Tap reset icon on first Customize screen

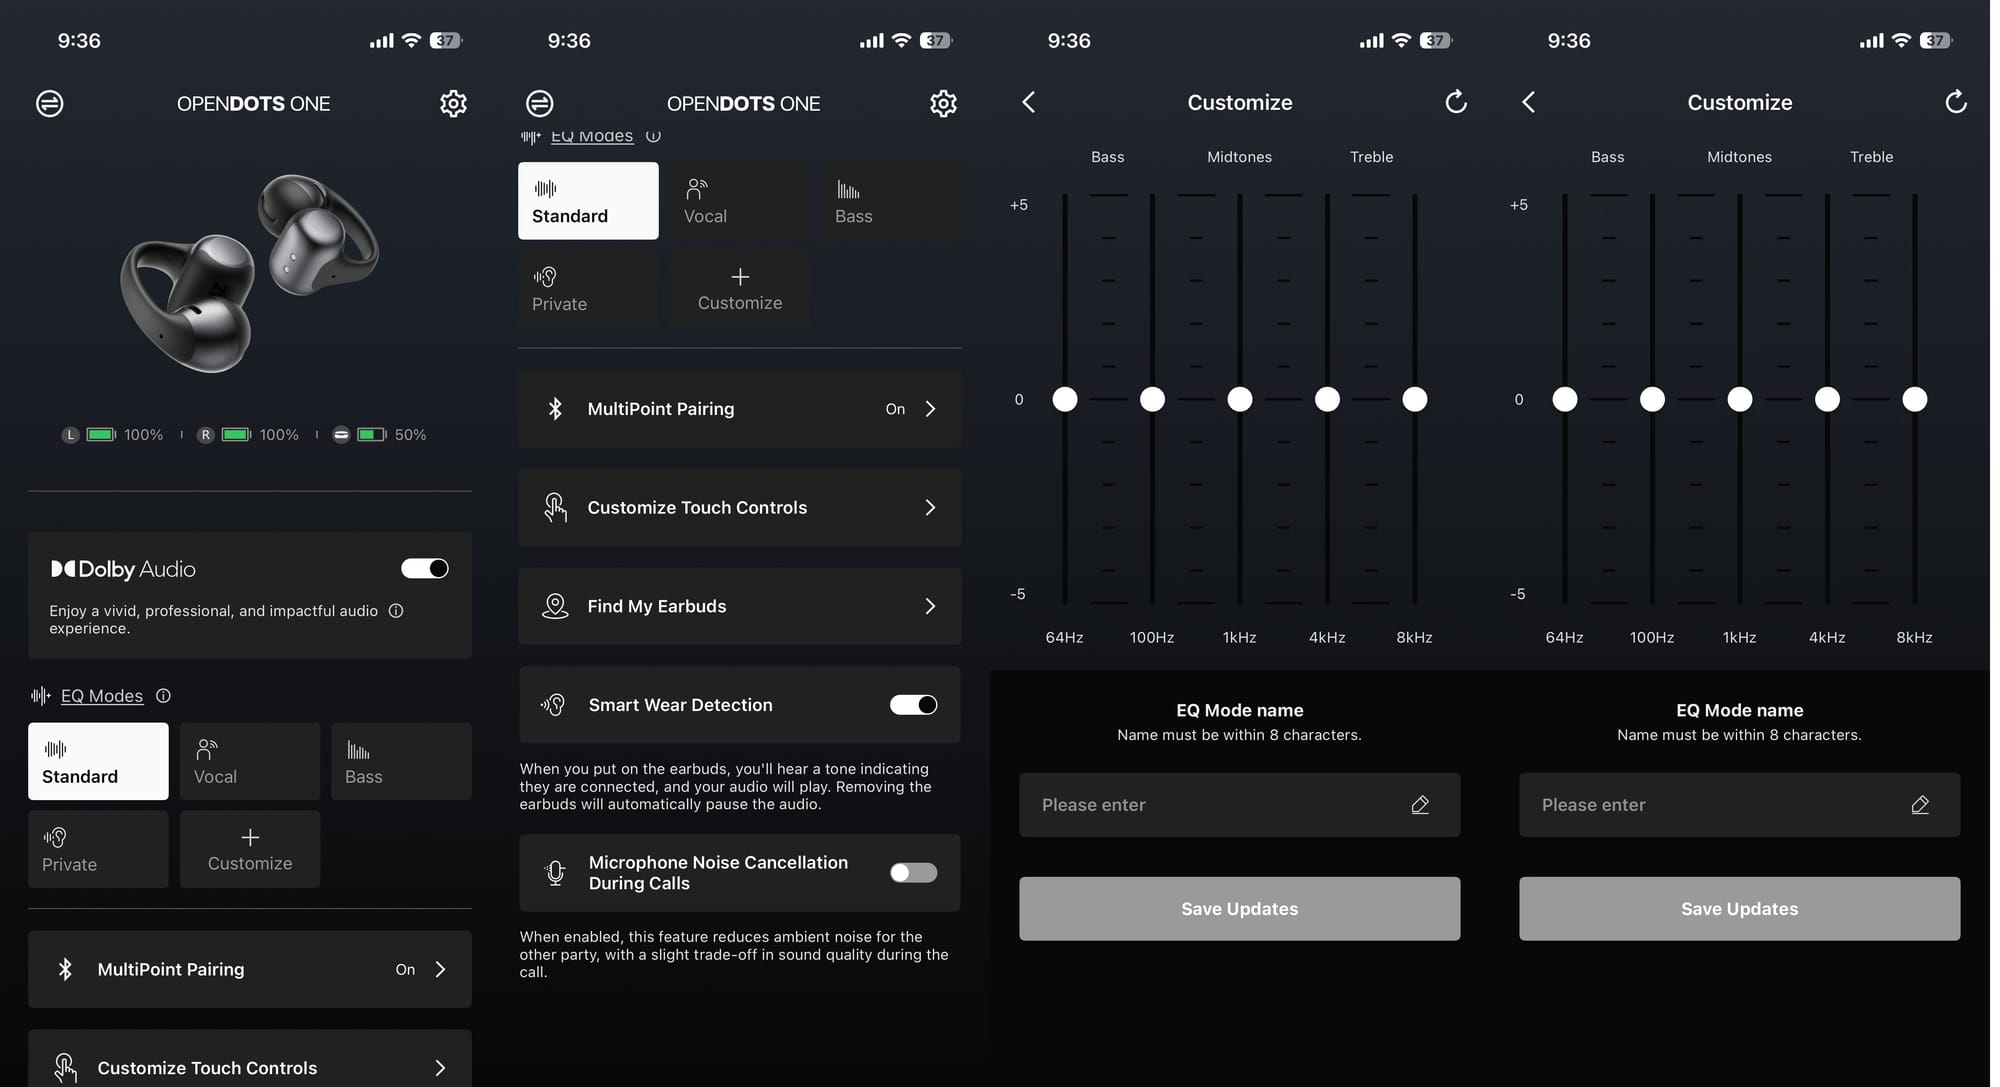pos(1456,102)
